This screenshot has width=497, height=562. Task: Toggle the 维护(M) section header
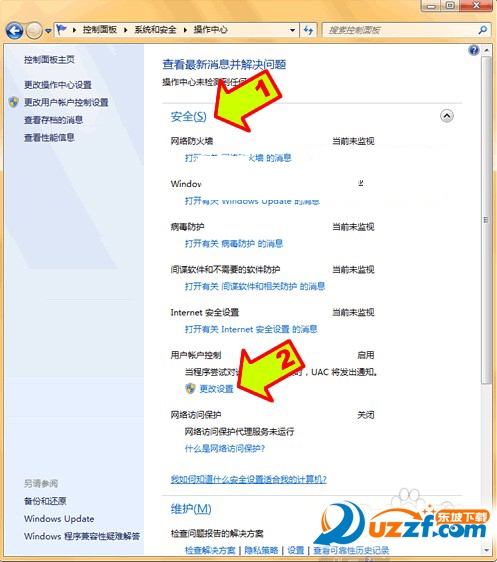(191, 509)
